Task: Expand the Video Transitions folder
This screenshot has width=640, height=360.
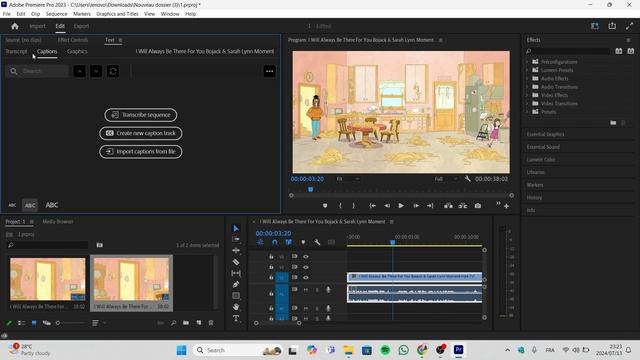Action: (527, 104)
